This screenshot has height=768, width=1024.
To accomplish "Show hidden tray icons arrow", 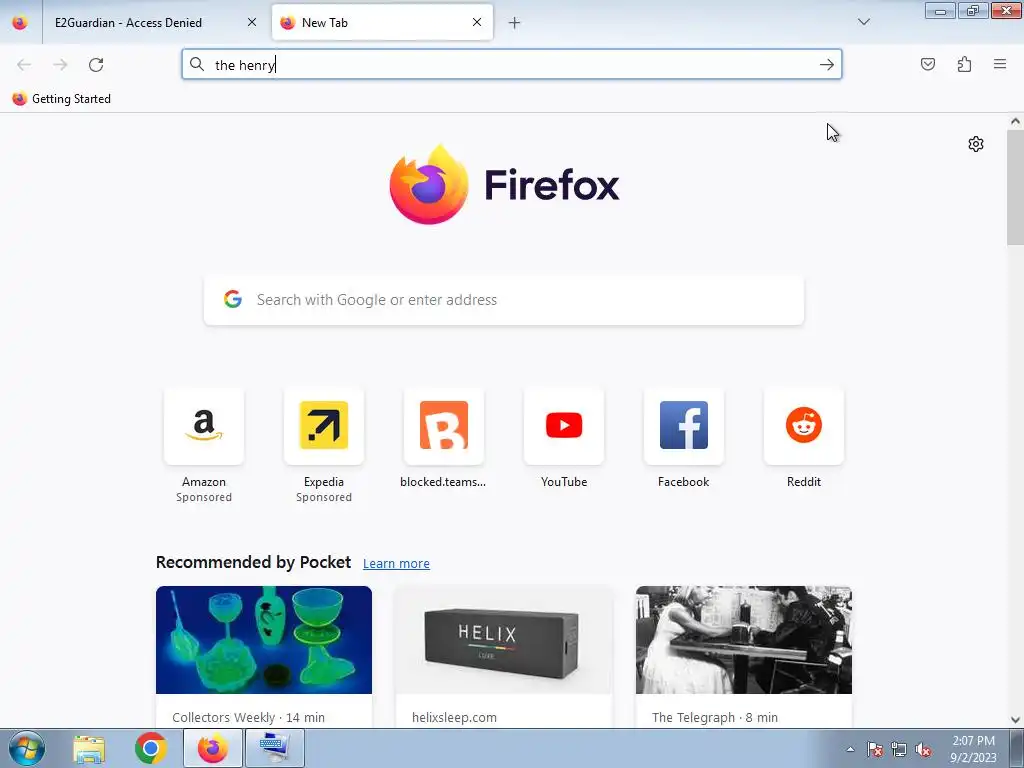I will (x=850, y=750).
